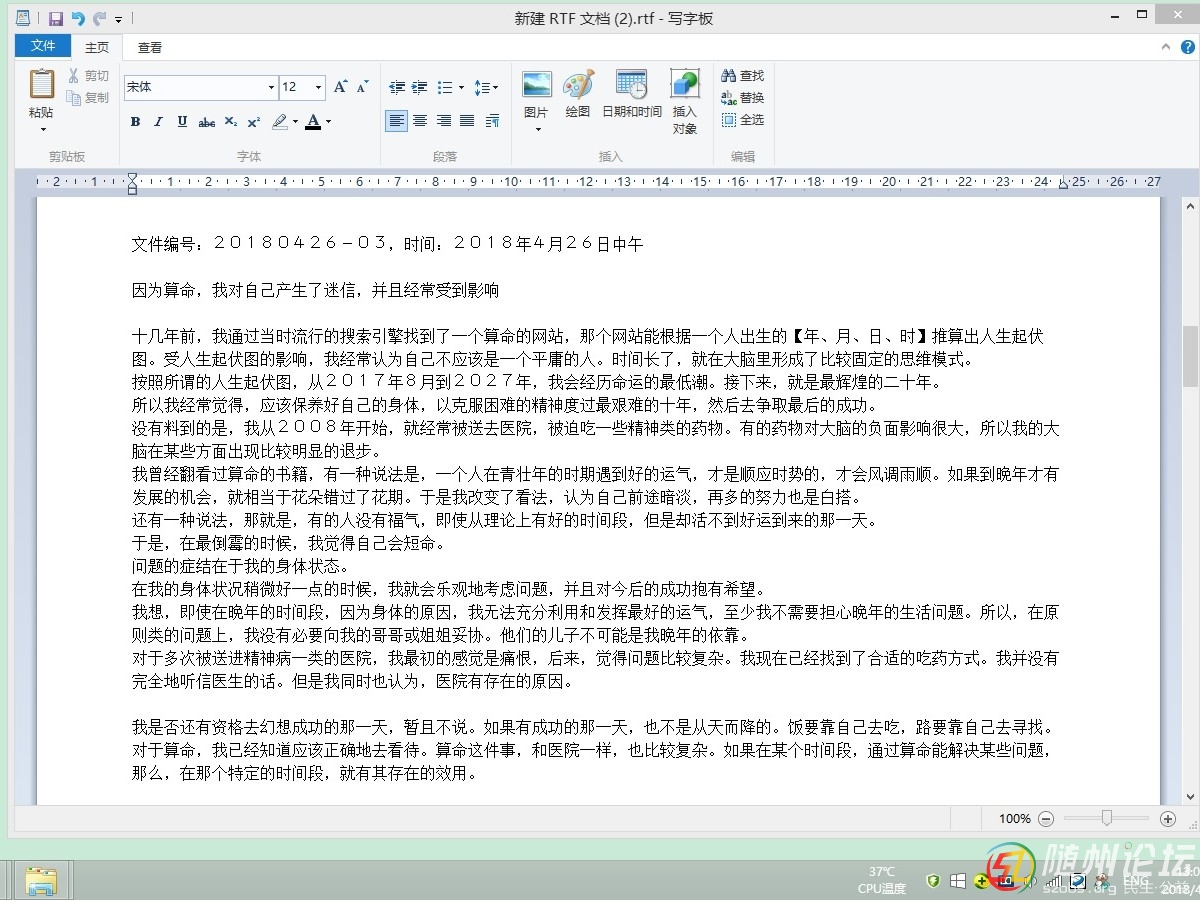Click the Save icon in quick access toolbar
Image resolution: width=1200 pixels, height=900 pixels.
point(56,19)
